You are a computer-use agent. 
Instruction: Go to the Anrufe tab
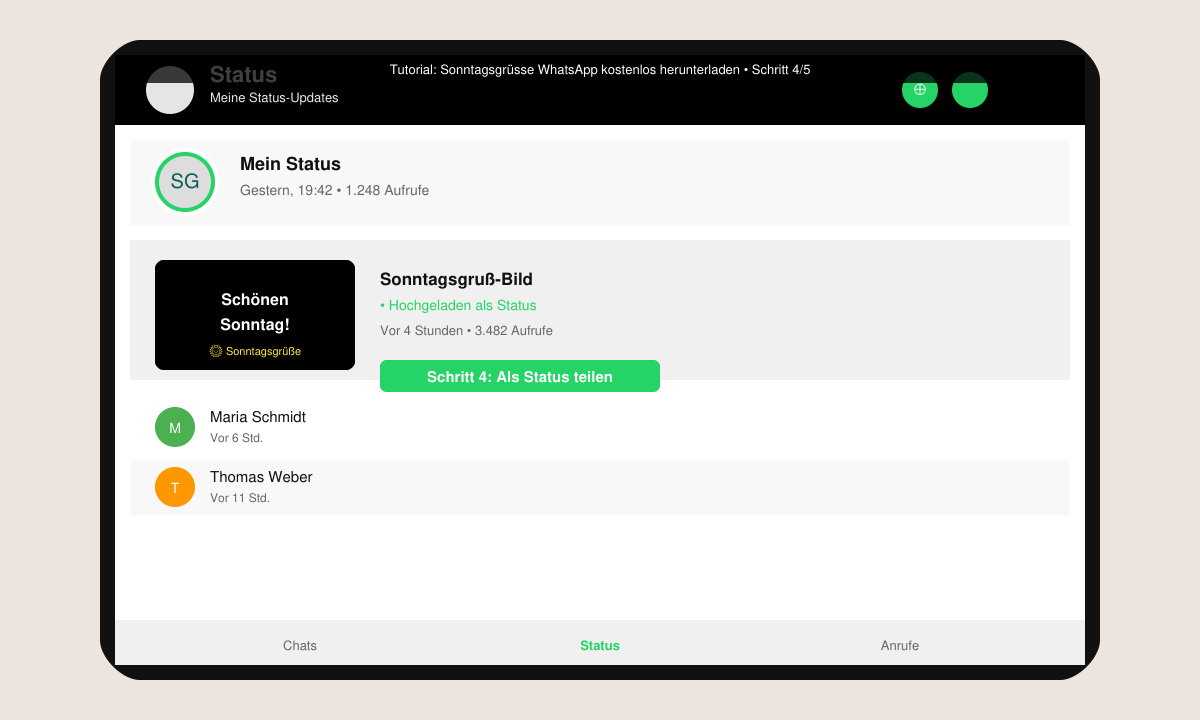900,645
